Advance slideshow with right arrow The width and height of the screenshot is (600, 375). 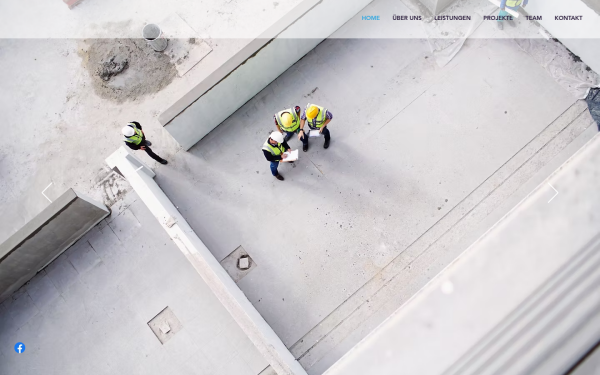(553, 192)
